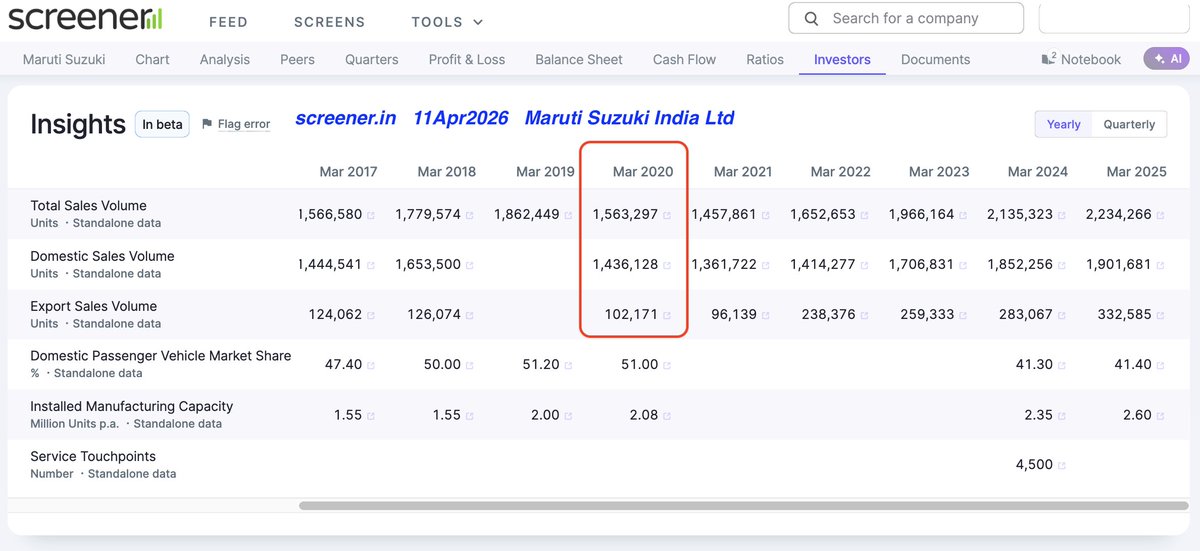The height and width of the screenshot is (551, 1200).
Task: Click the Mar 2020 column header
Action: tap(643, 171)
